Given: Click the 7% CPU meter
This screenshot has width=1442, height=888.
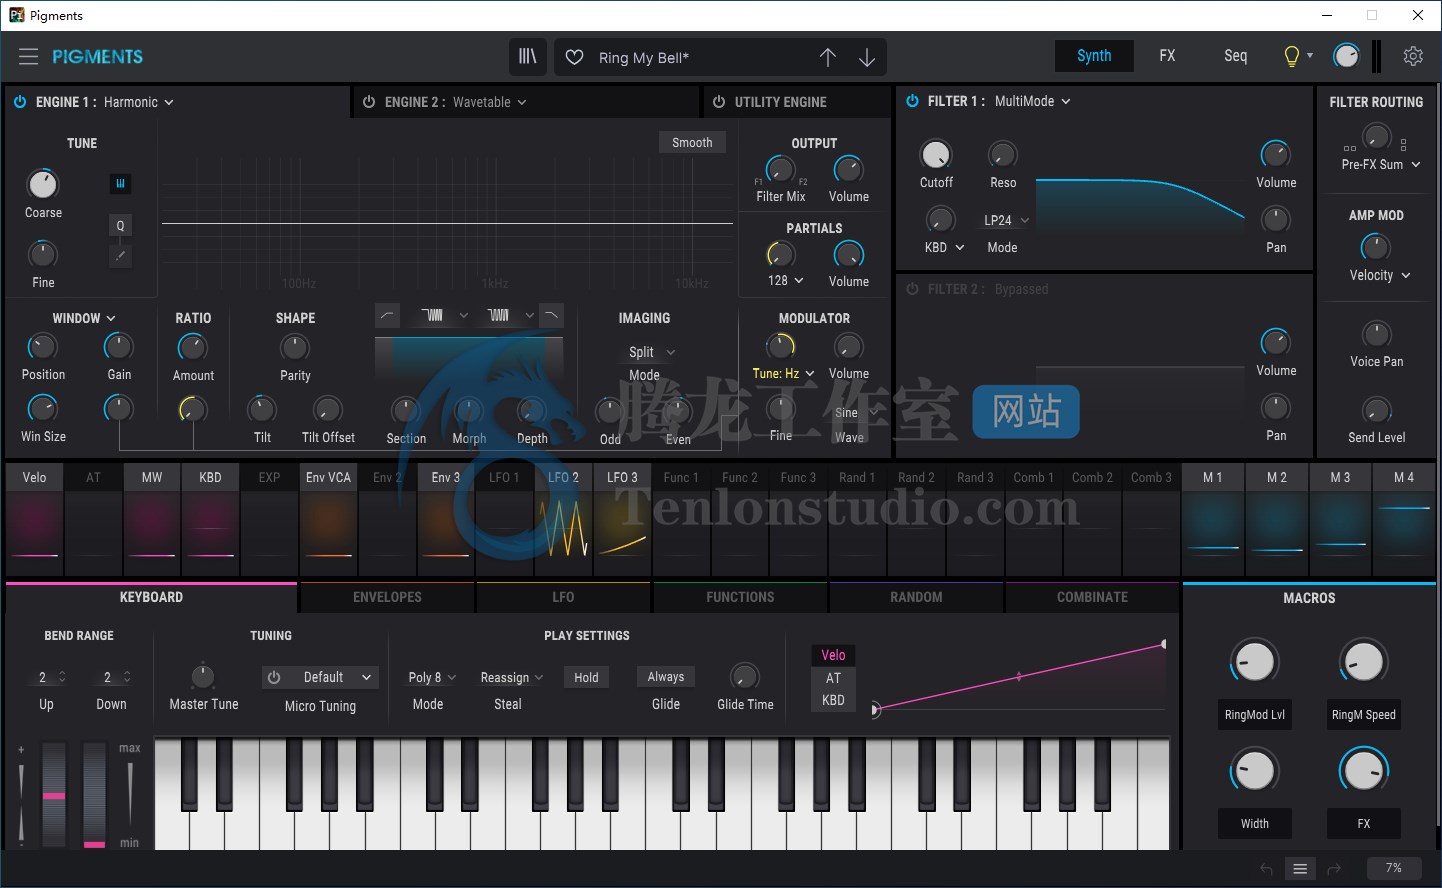Looking at the screenshot, I should tap(1394, 868).
